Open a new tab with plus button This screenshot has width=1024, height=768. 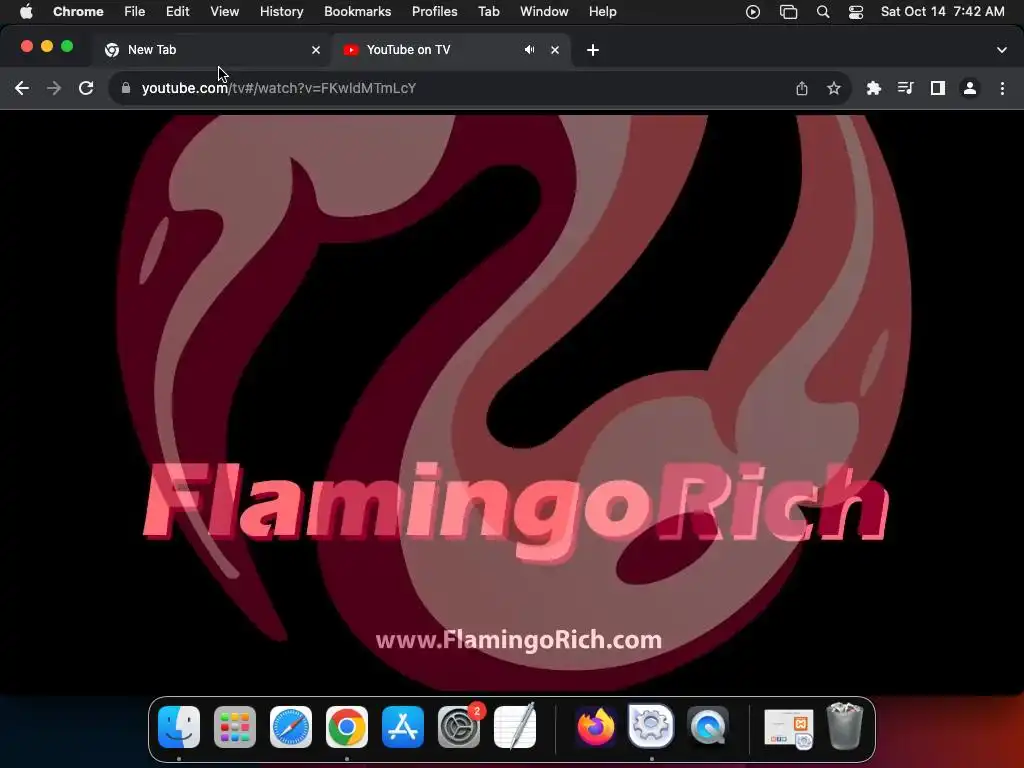593,50
